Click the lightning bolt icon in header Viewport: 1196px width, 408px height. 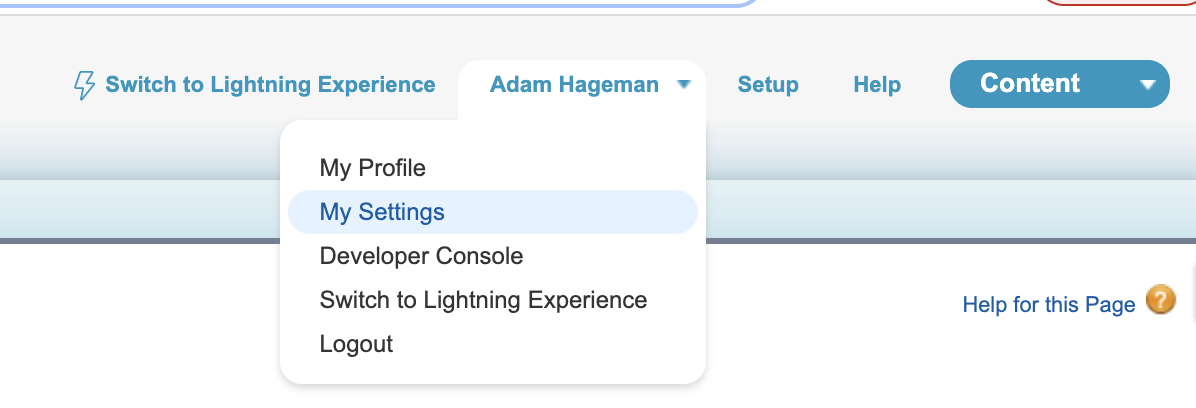pos(85,85)
